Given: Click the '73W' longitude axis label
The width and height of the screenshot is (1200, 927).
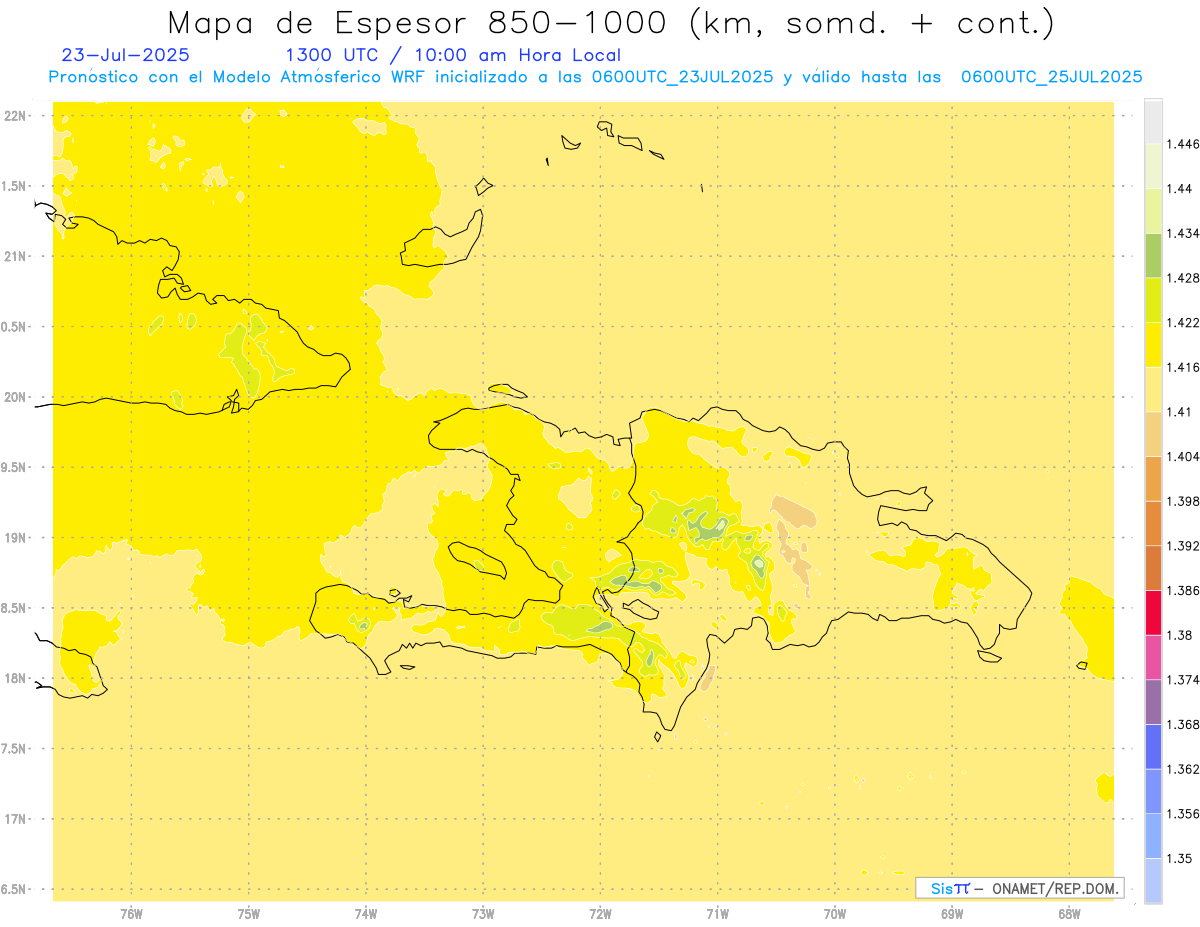Looking at the screenshot, I should (x=483, y=913).
